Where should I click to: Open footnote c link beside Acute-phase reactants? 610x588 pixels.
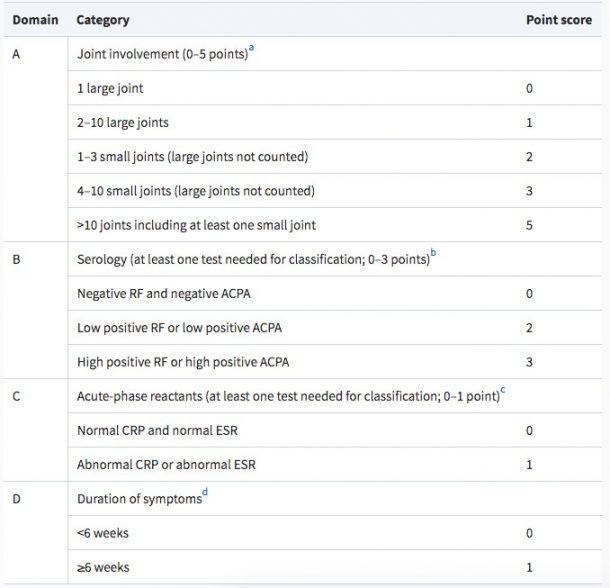coord(502,392)
